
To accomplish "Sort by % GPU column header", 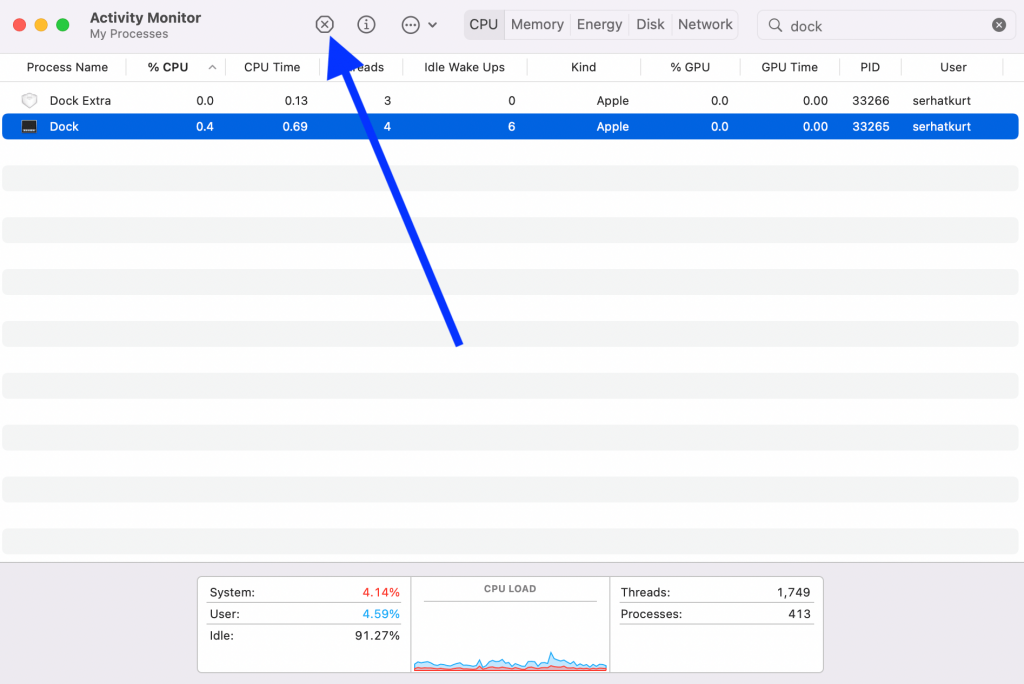I will click(x=690, y=67).
